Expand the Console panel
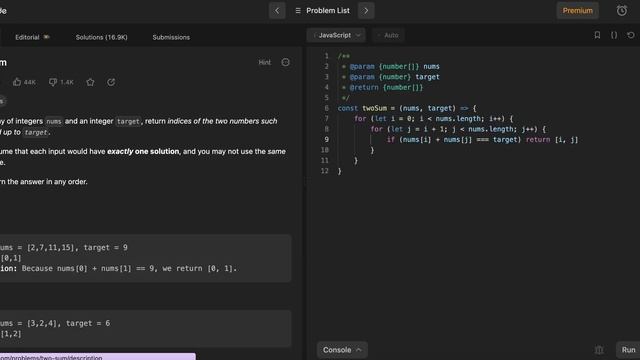Image resolution: width=640 pixels, height=360 pixels. click(342, 350)
